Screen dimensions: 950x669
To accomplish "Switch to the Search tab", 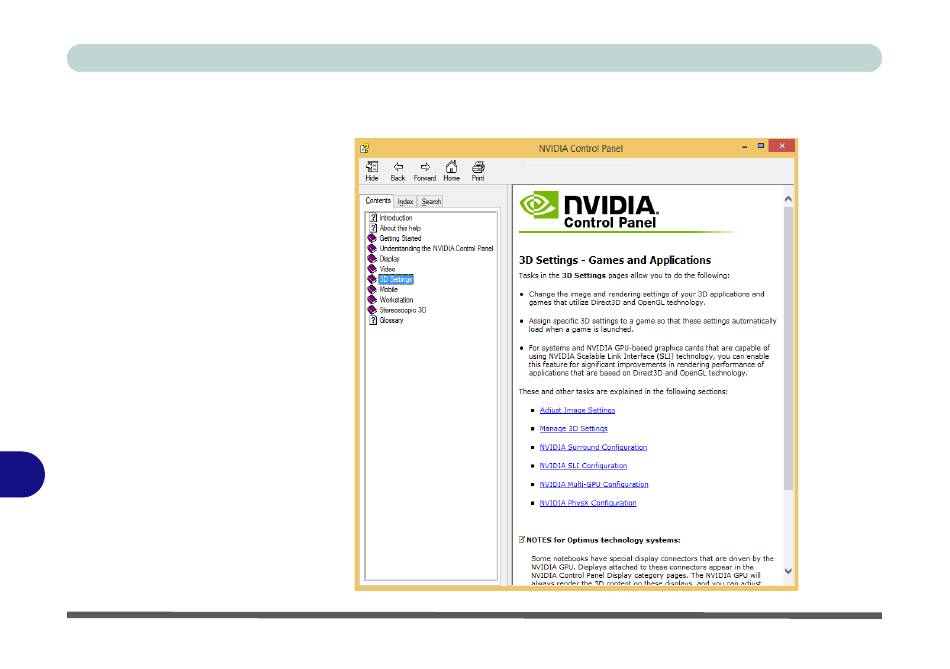I will coord(431,201).
